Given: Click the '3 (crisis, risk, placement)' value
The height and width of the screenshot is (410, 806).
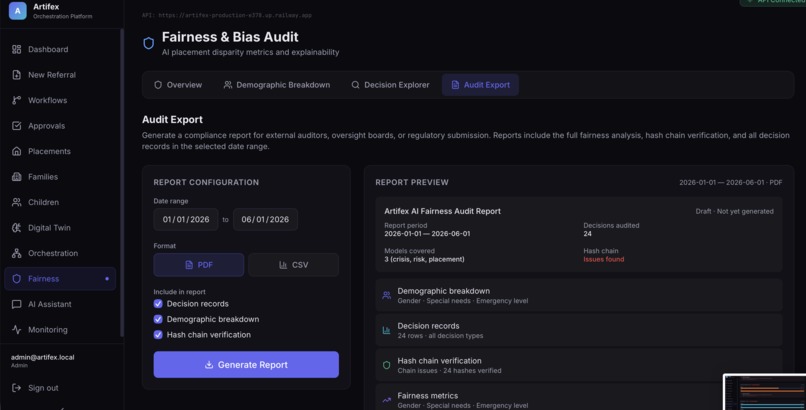Looking at the screenshot, I should pos(424,259).
